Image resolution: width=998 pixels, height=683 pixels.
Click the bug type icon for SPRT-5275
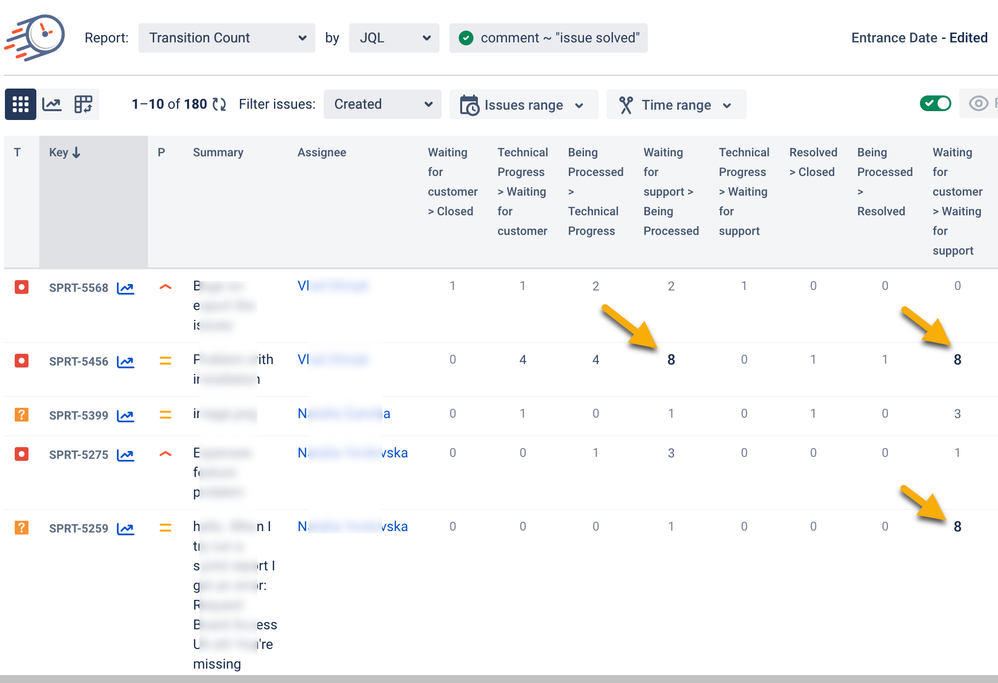tap(21, 454)
